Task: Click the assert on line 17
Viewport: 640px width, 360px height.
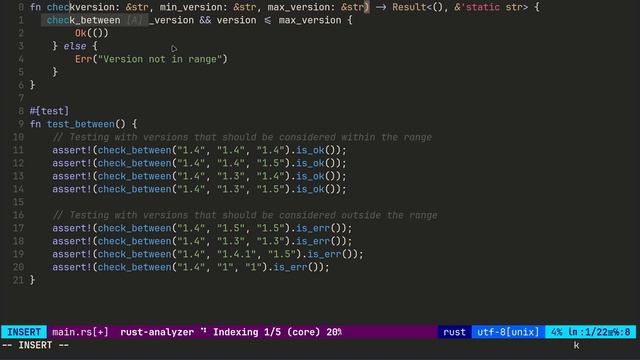Action: [202, 228]
